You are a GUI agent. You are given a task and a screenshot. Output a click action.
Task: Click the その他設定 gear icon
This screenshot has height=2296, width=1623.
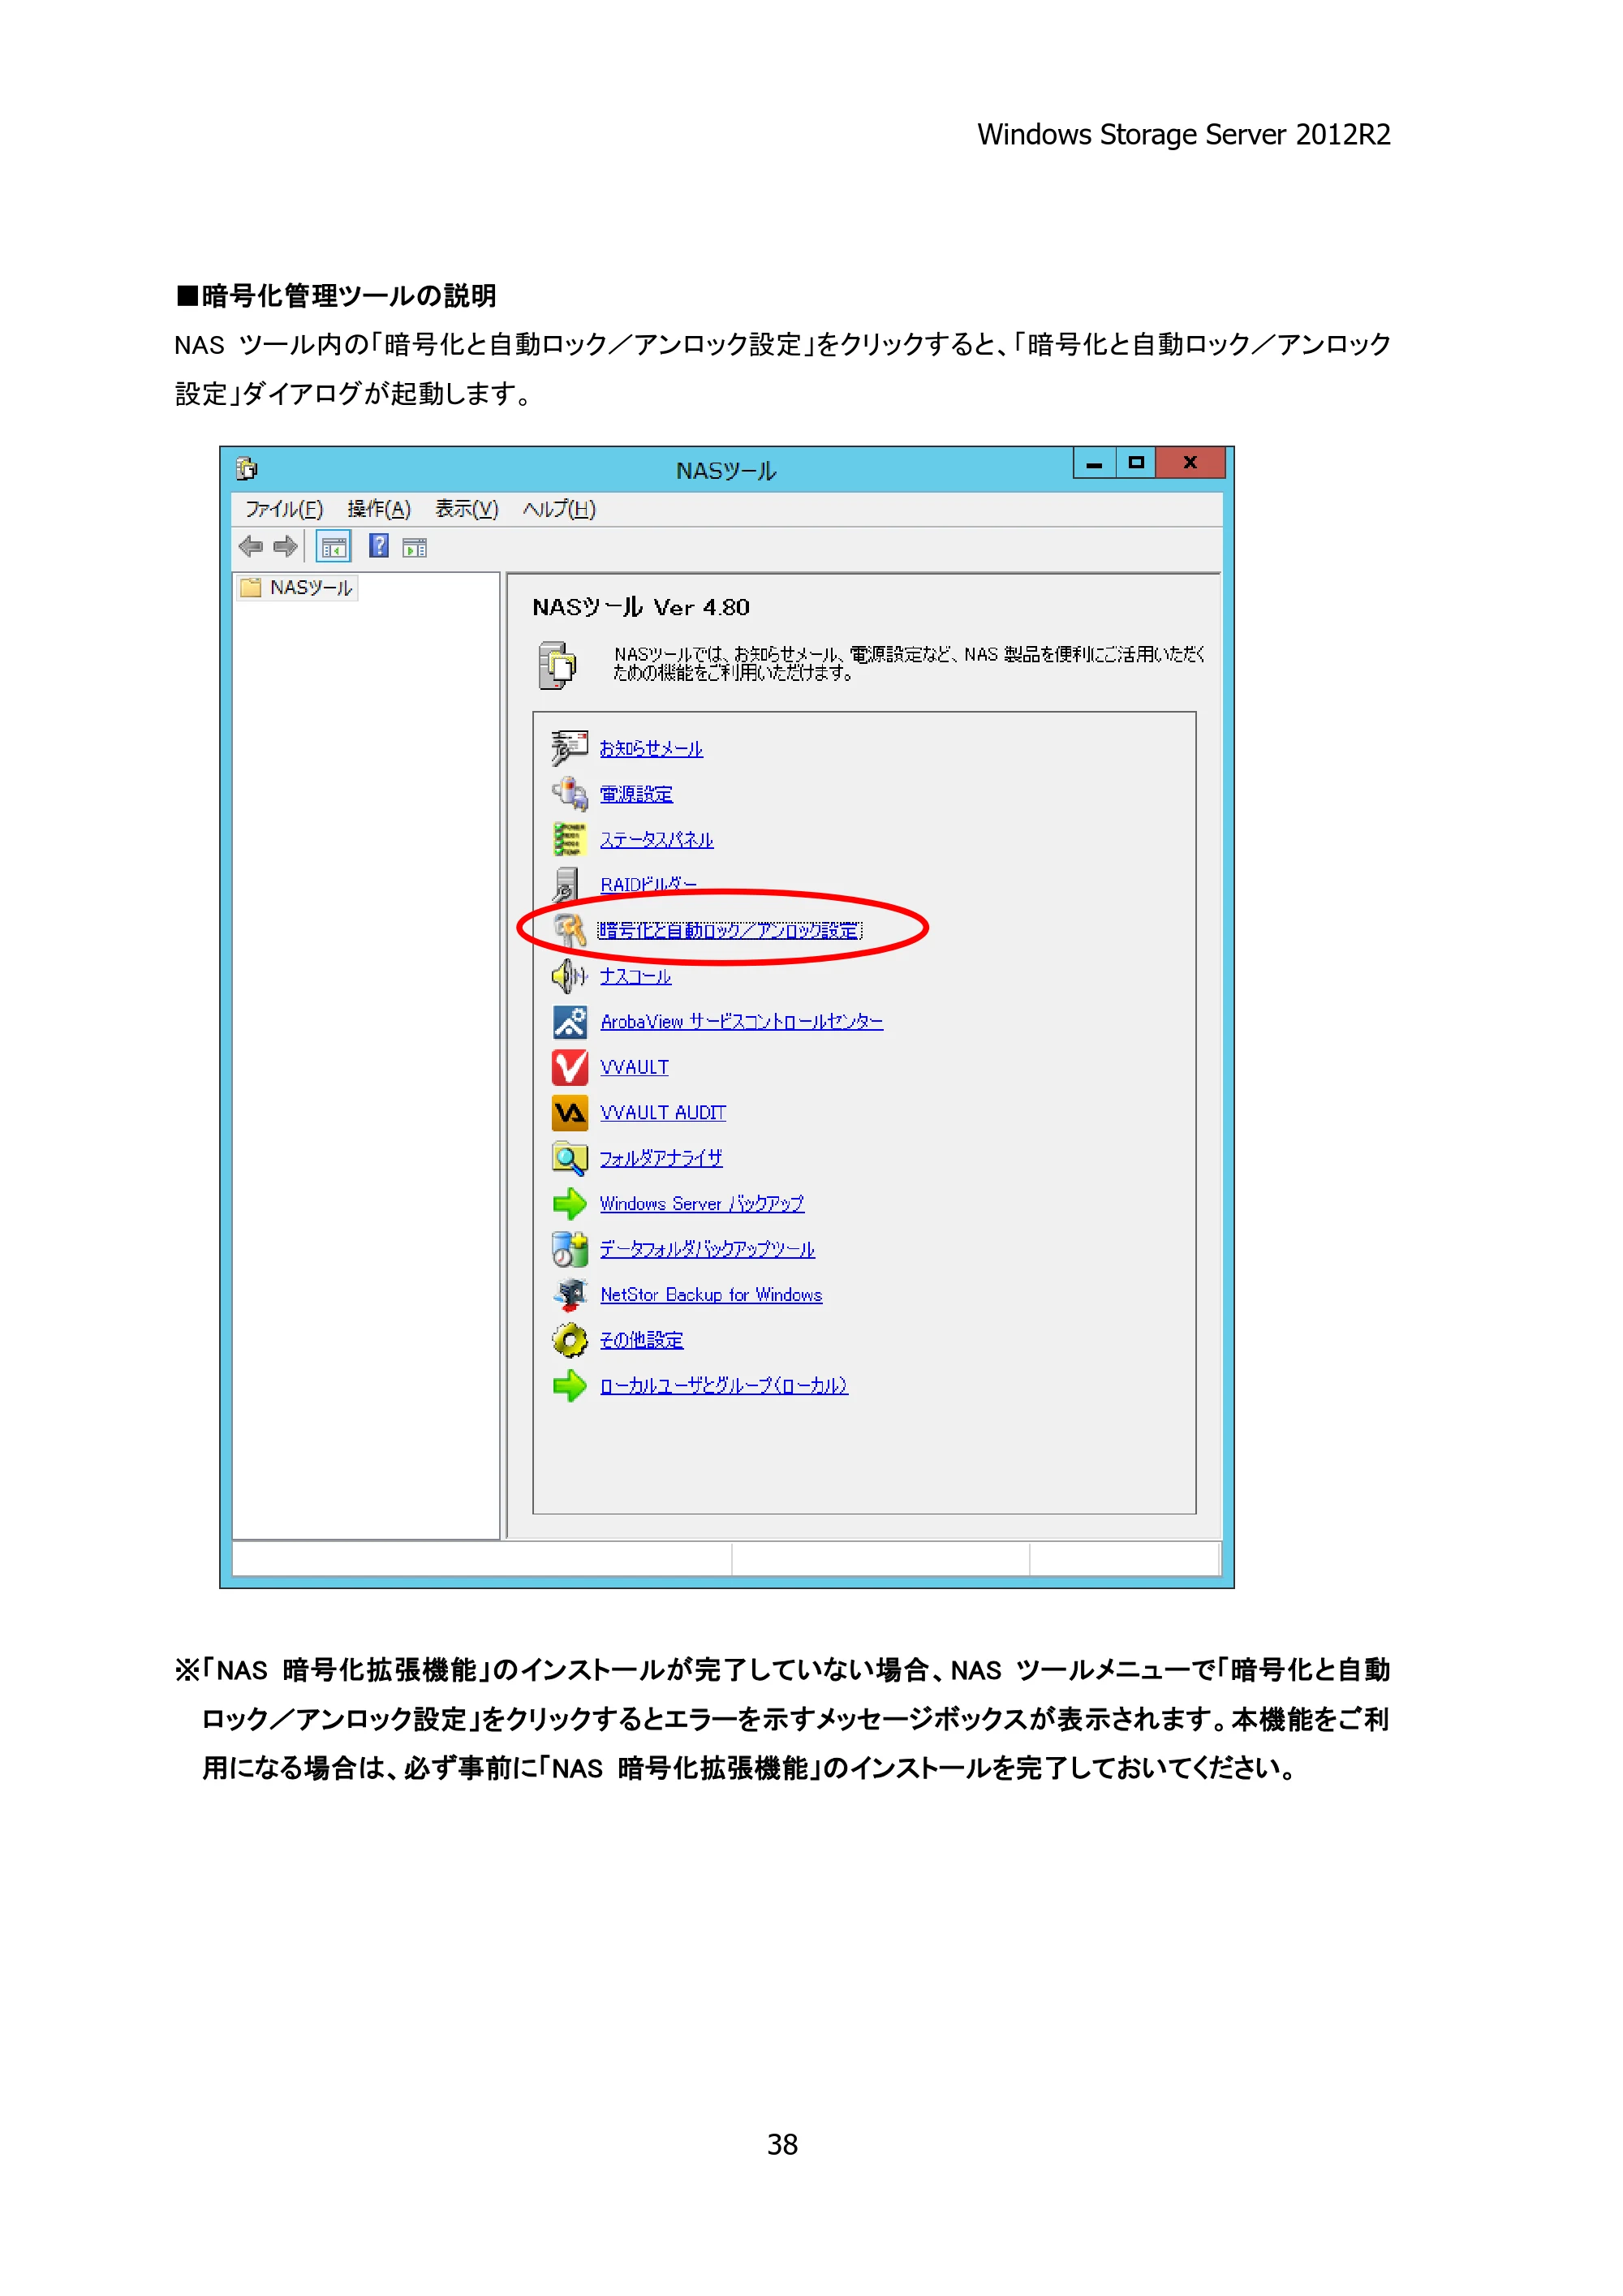point(570,1340)
